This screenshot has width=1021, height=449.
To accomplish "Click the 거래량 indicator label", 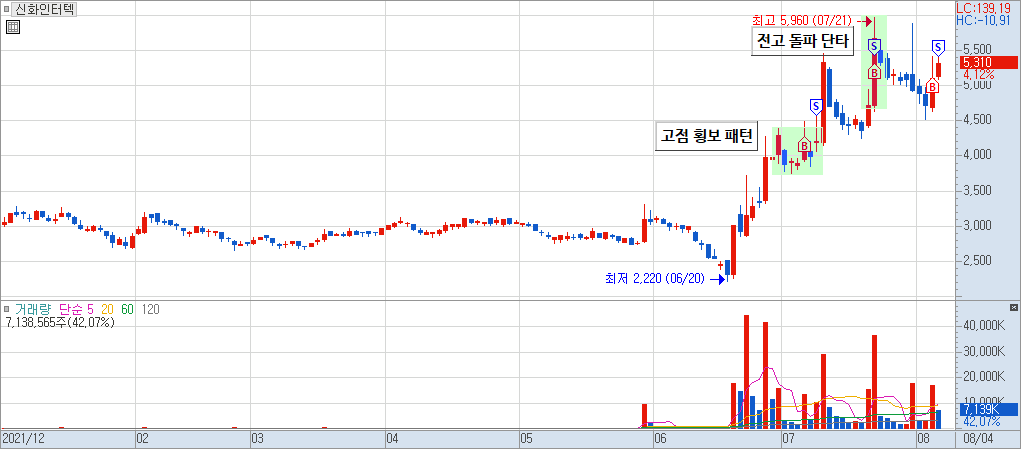I will coord(33,309).
